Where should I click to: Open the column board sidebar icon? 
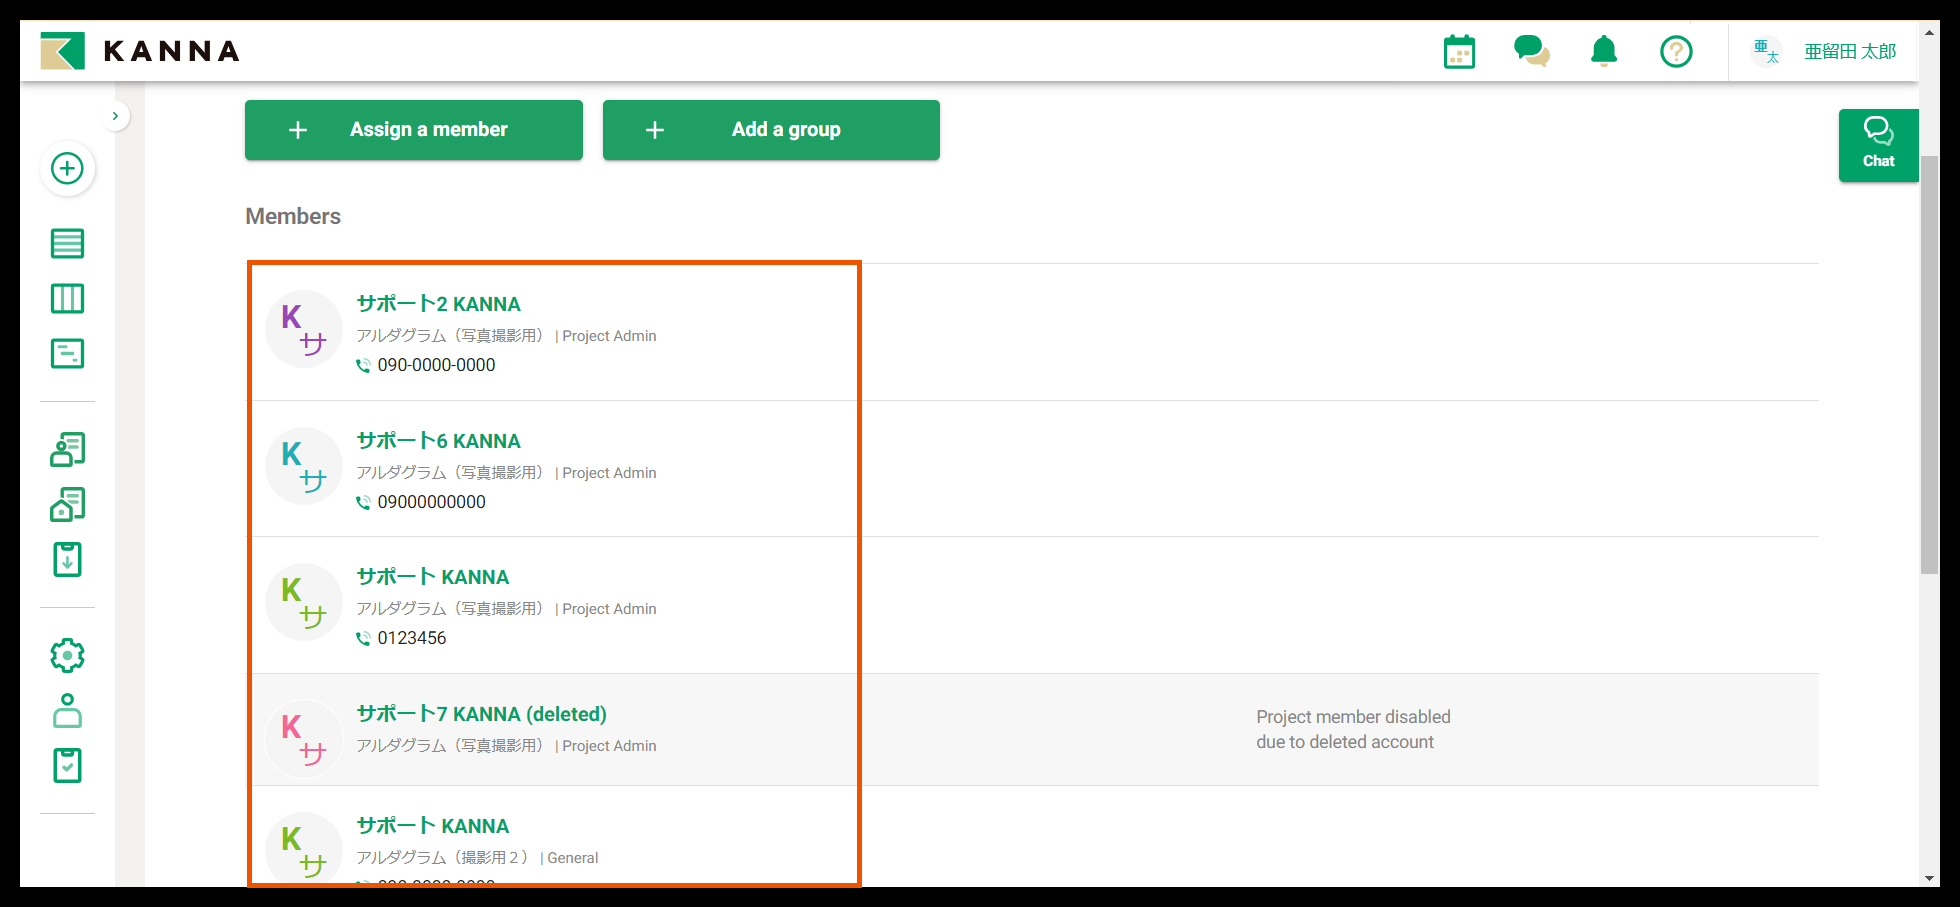pyautogui.click(x=67, y=298)
